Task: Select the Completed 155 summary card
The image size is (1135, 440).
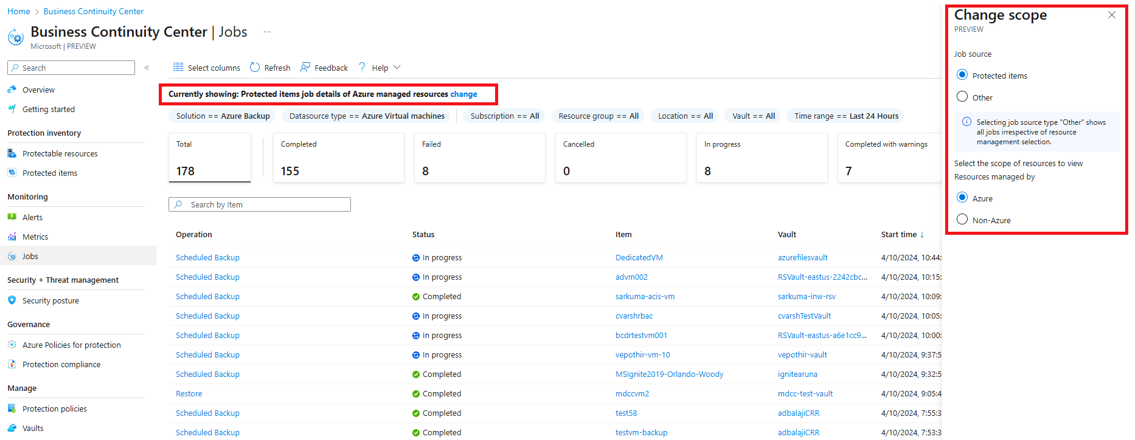Action: (339, 158)
